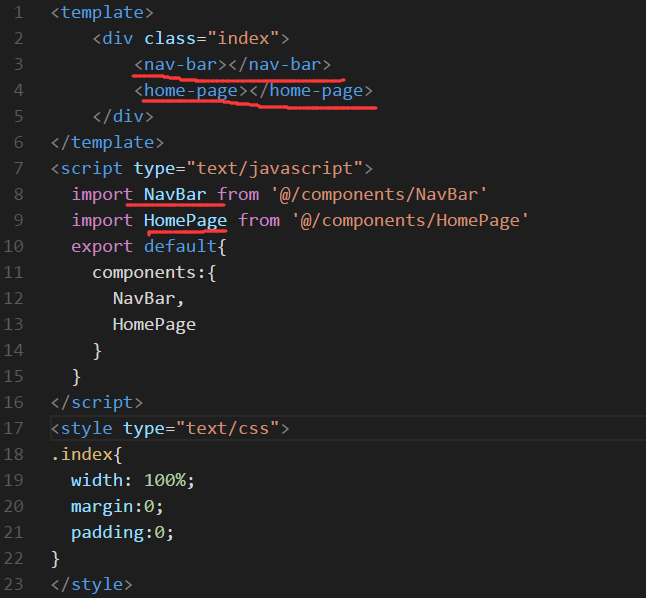Click the type attribute on line 7
Image resolution: width=646 pixels, height=598 pixels.
154,168
